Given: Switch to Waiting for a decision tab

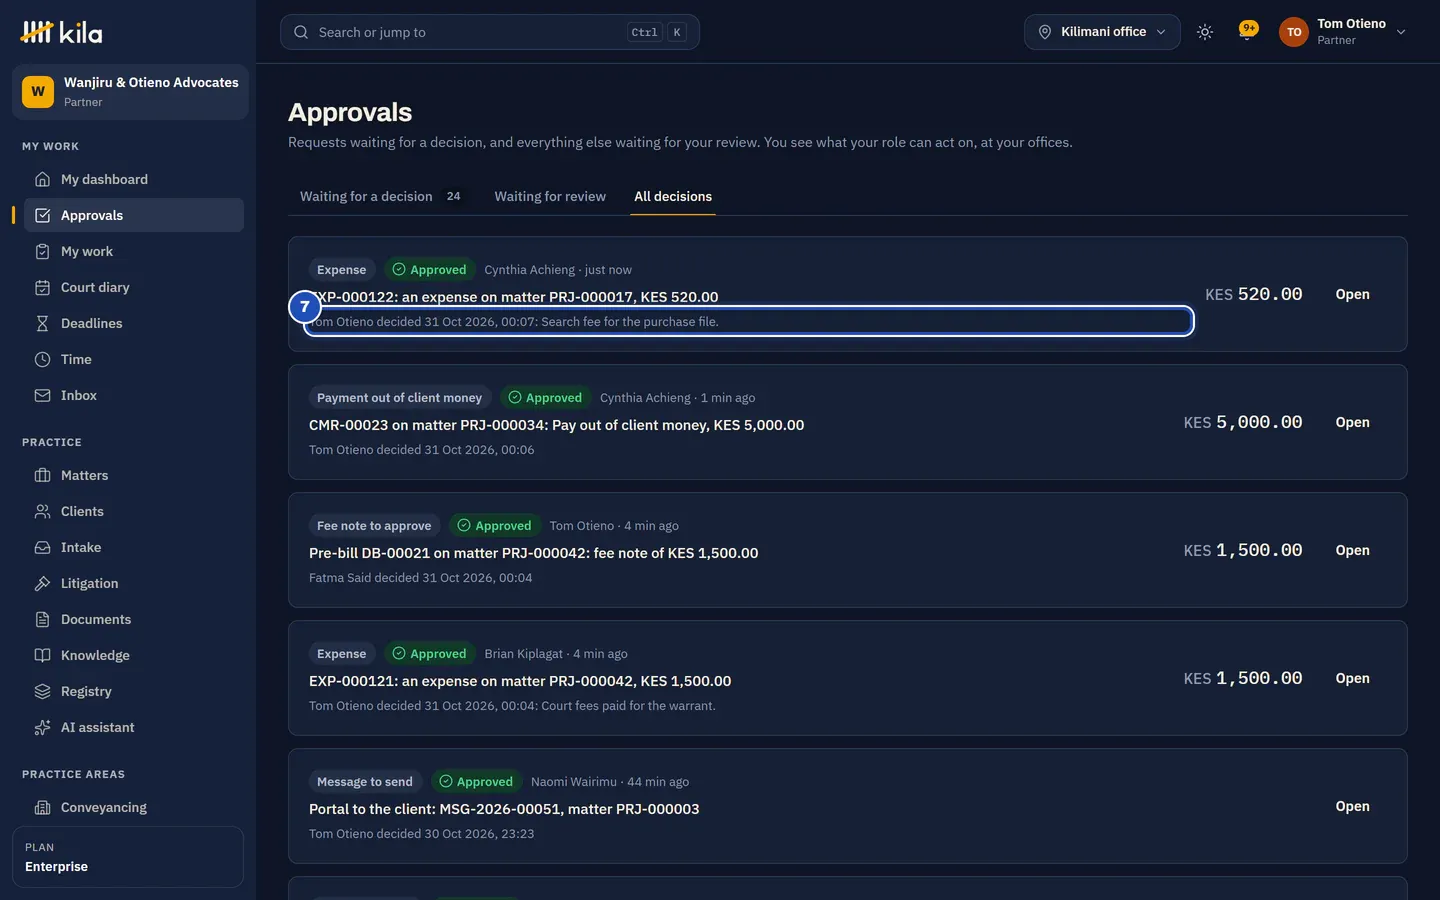Looking at the screenshot, I should click(381, 196).
